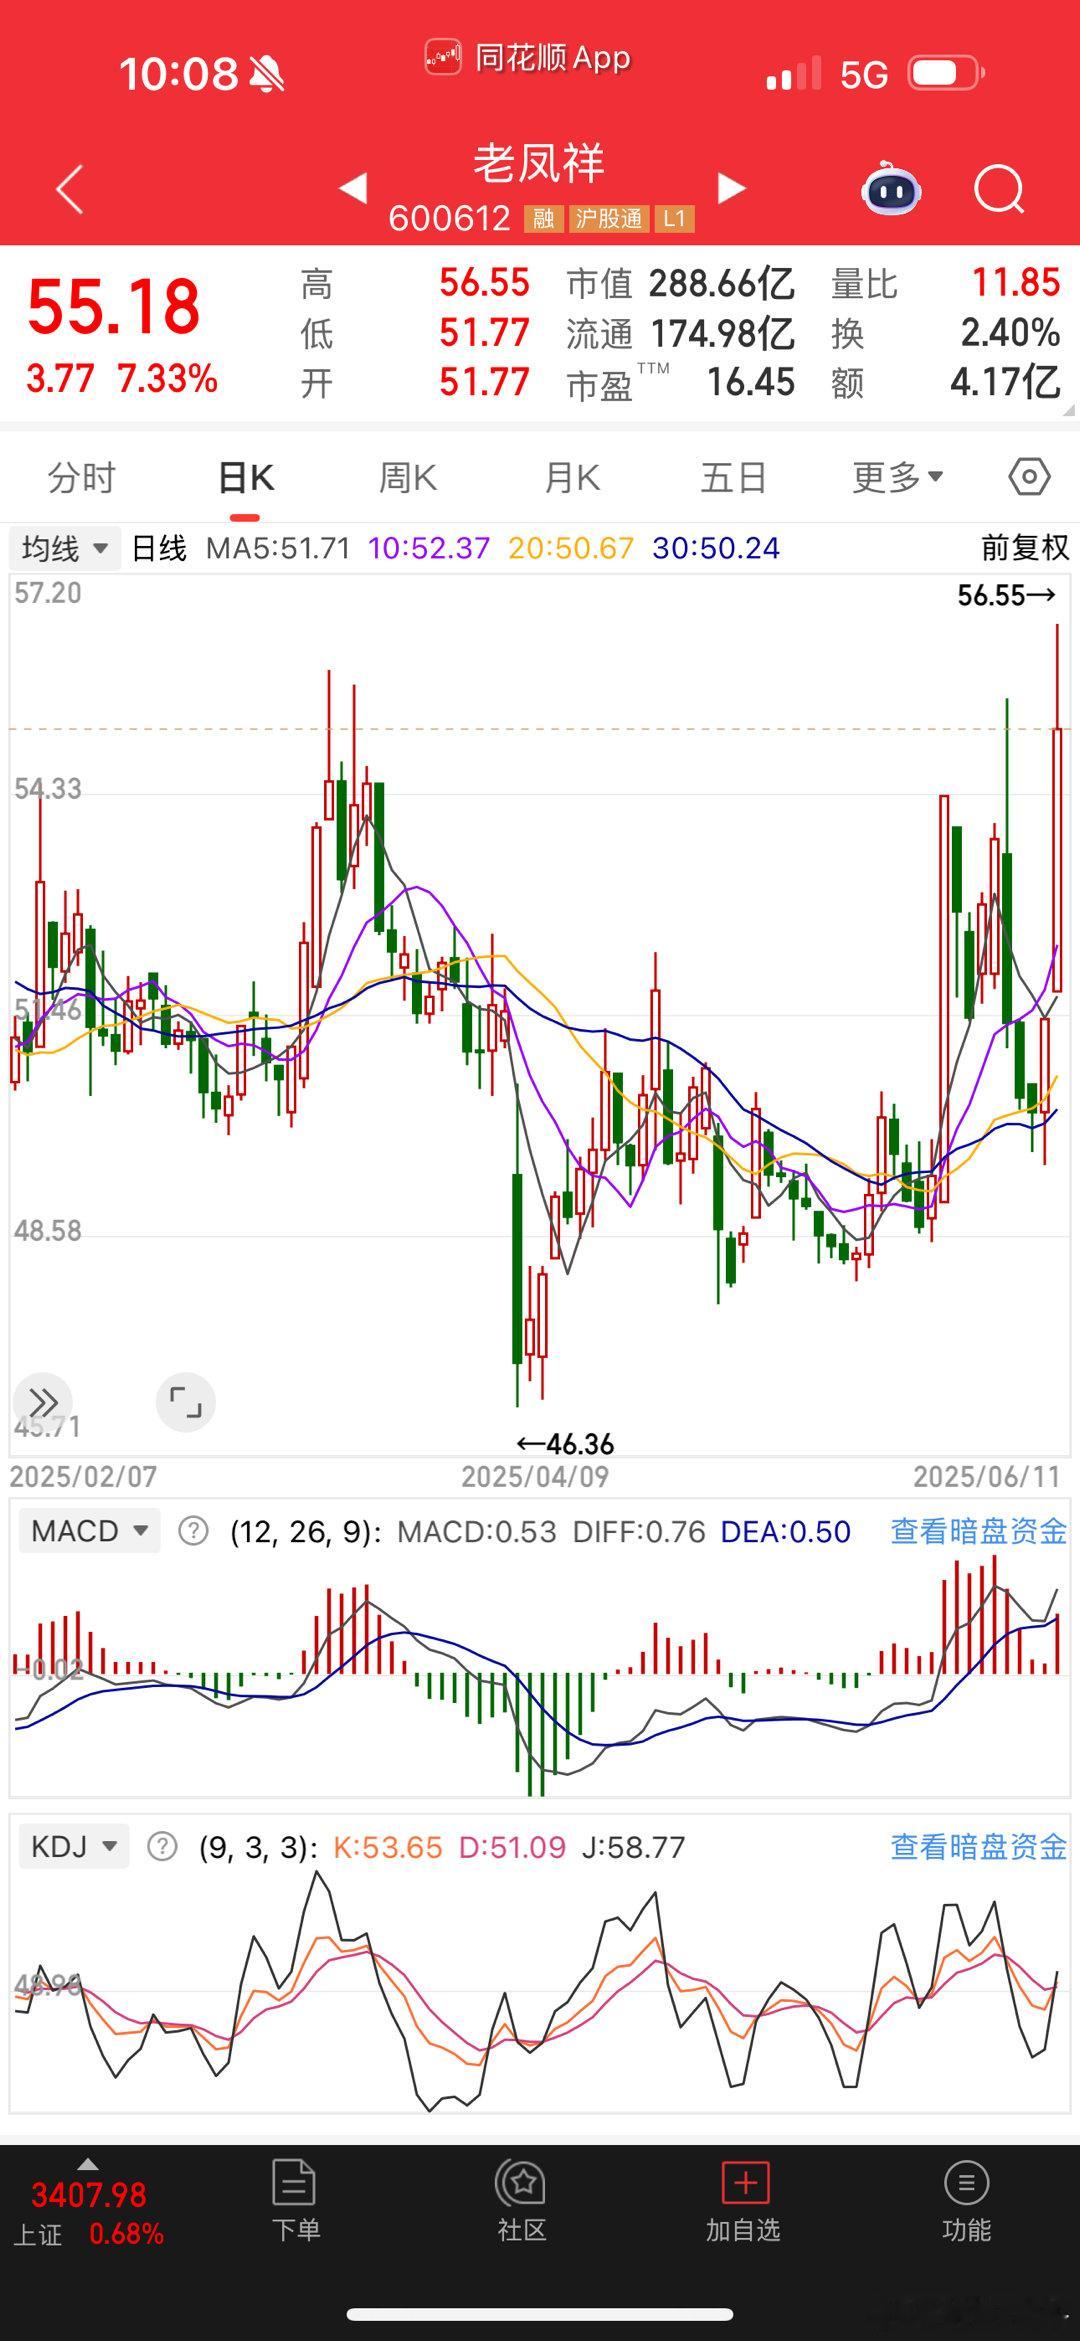Expand the 上证 index bar arrow
The width and height of the screenshot is (1080, 2341).
[88, 2164]
